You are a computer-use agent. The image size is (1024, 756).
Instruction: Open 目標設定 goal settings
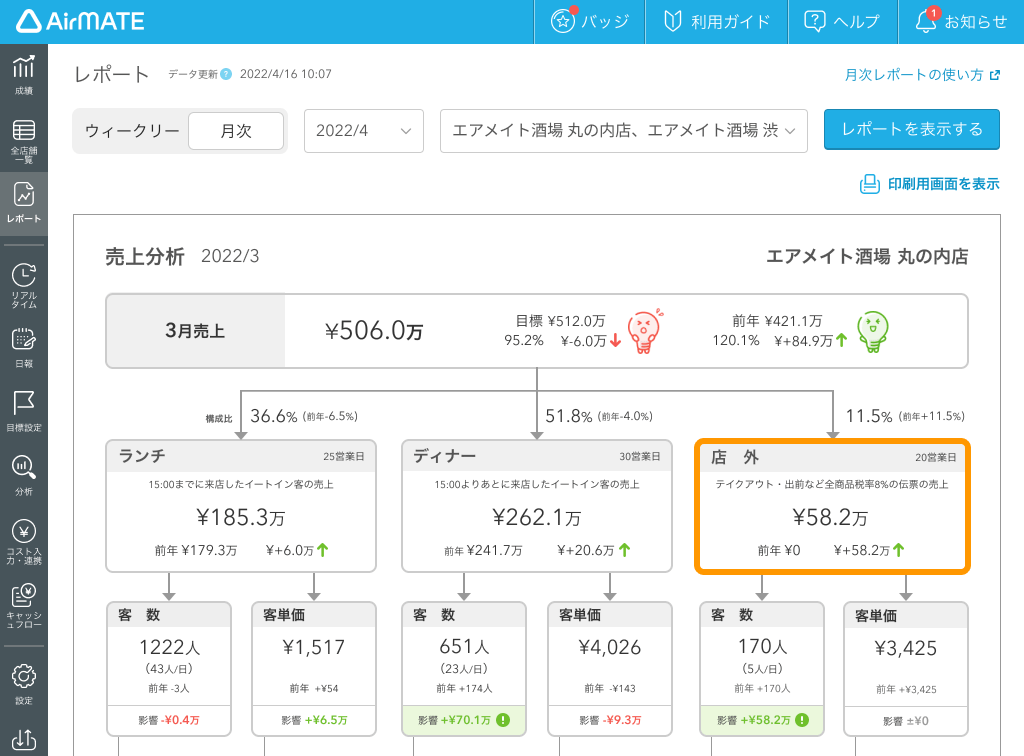click(24, 412)
